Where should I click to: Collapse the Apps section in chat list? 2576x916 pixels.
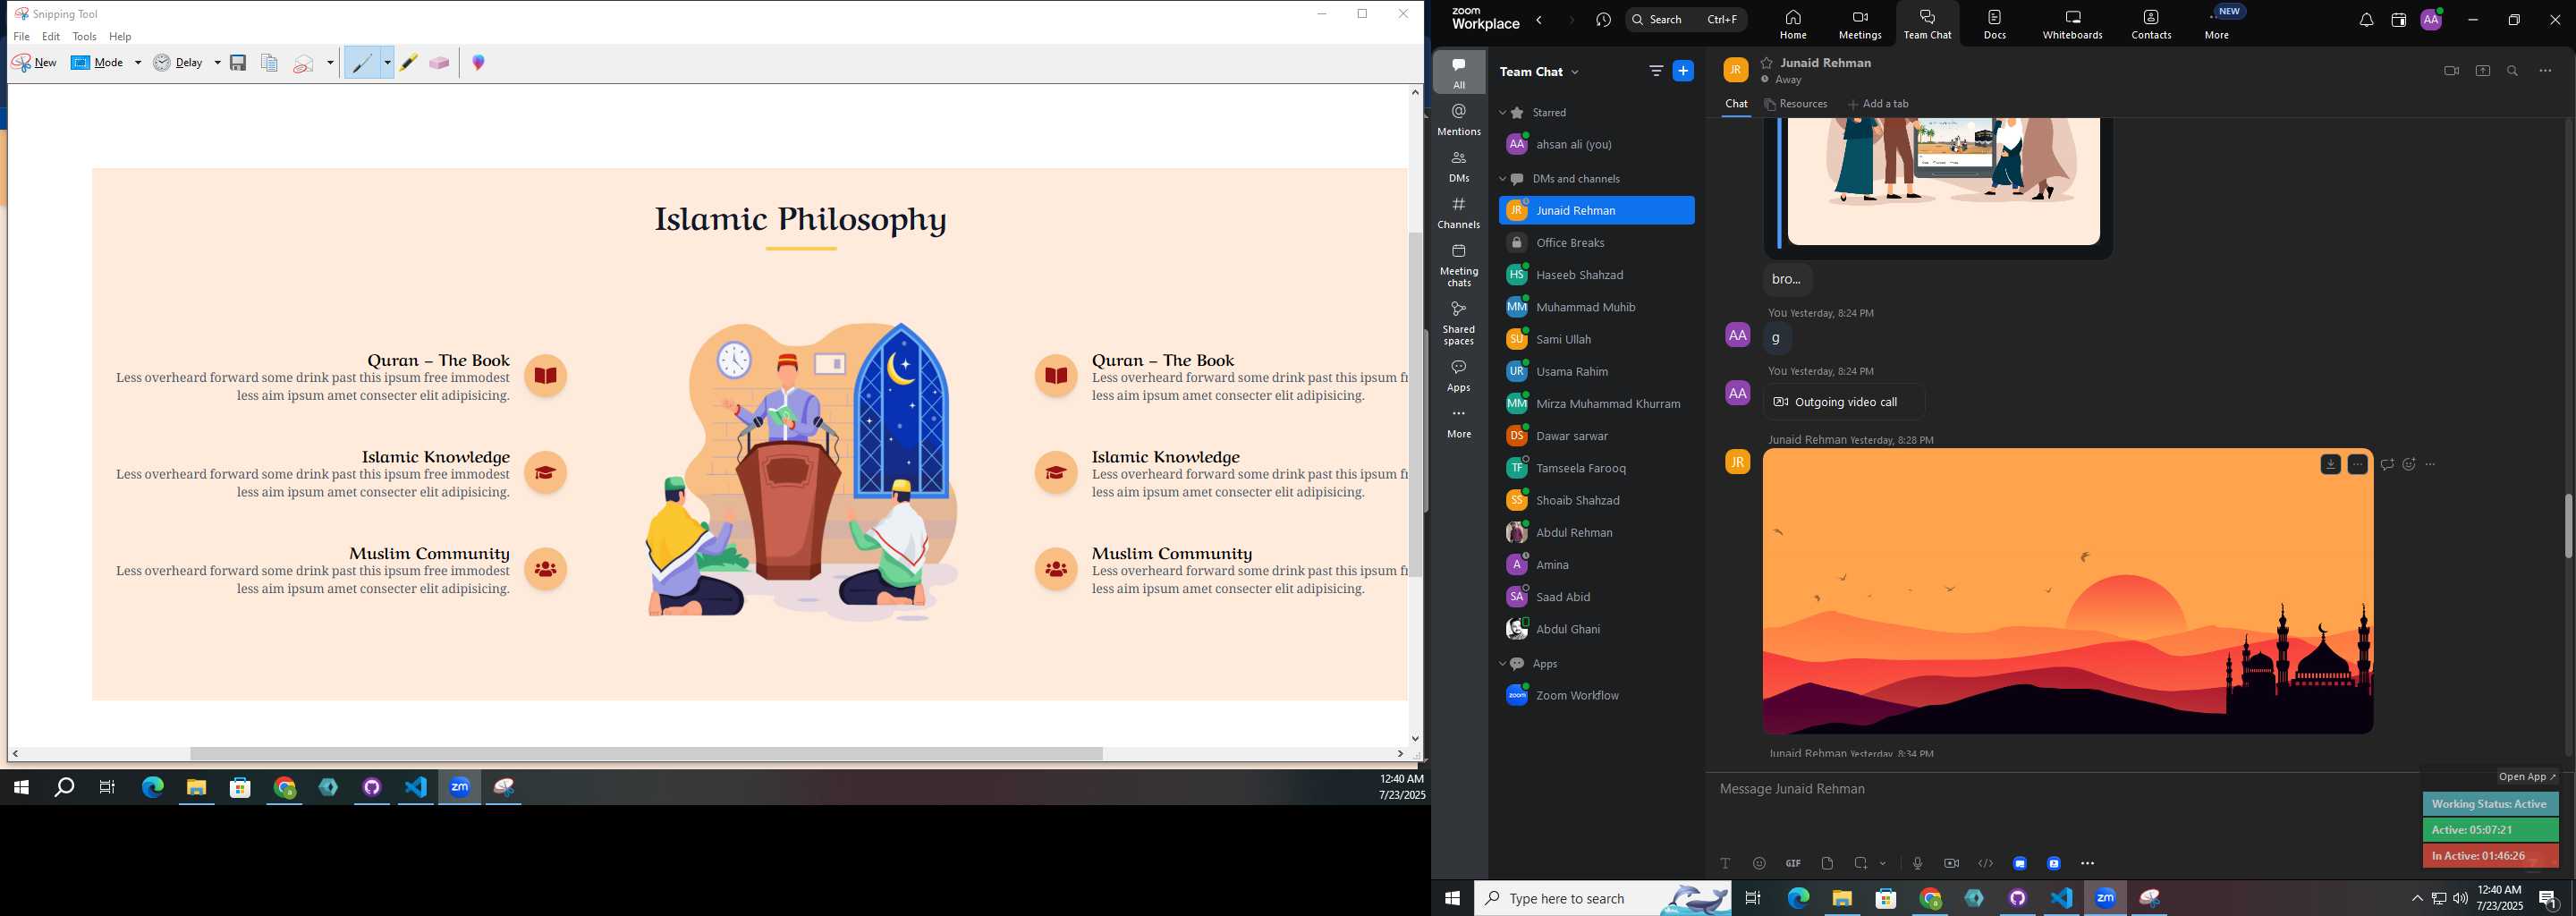click(x=1502, y=664)
